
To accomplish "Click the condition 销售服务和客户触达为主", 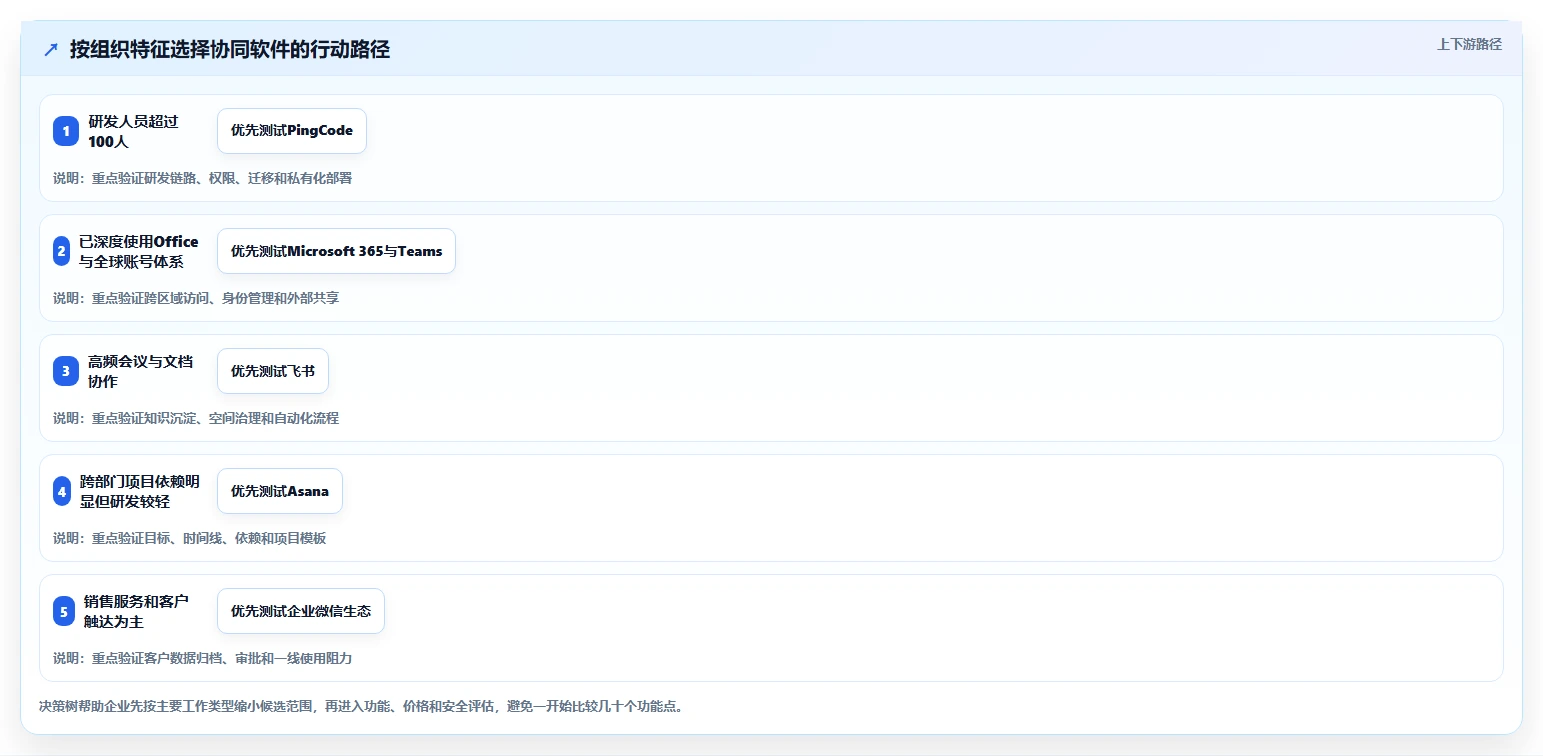I will (x=136, y=611).
